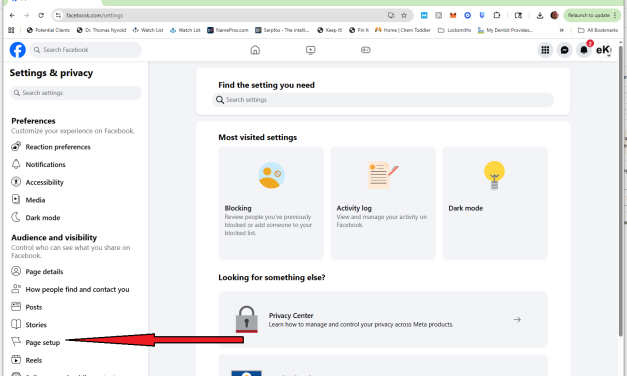Open Reels settings in sidebar
The height and width of the screenshot is (376, 627).
tap(27, 360)
